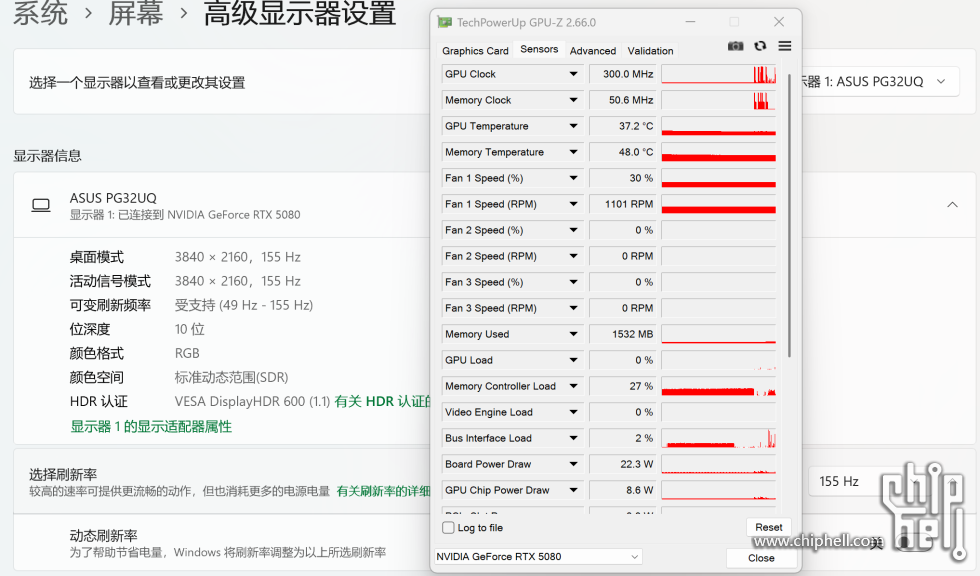Open the Fan 2 Speed (%) dropdown
The width and height of the screenshot is (980, 576).
pos(573,230)
